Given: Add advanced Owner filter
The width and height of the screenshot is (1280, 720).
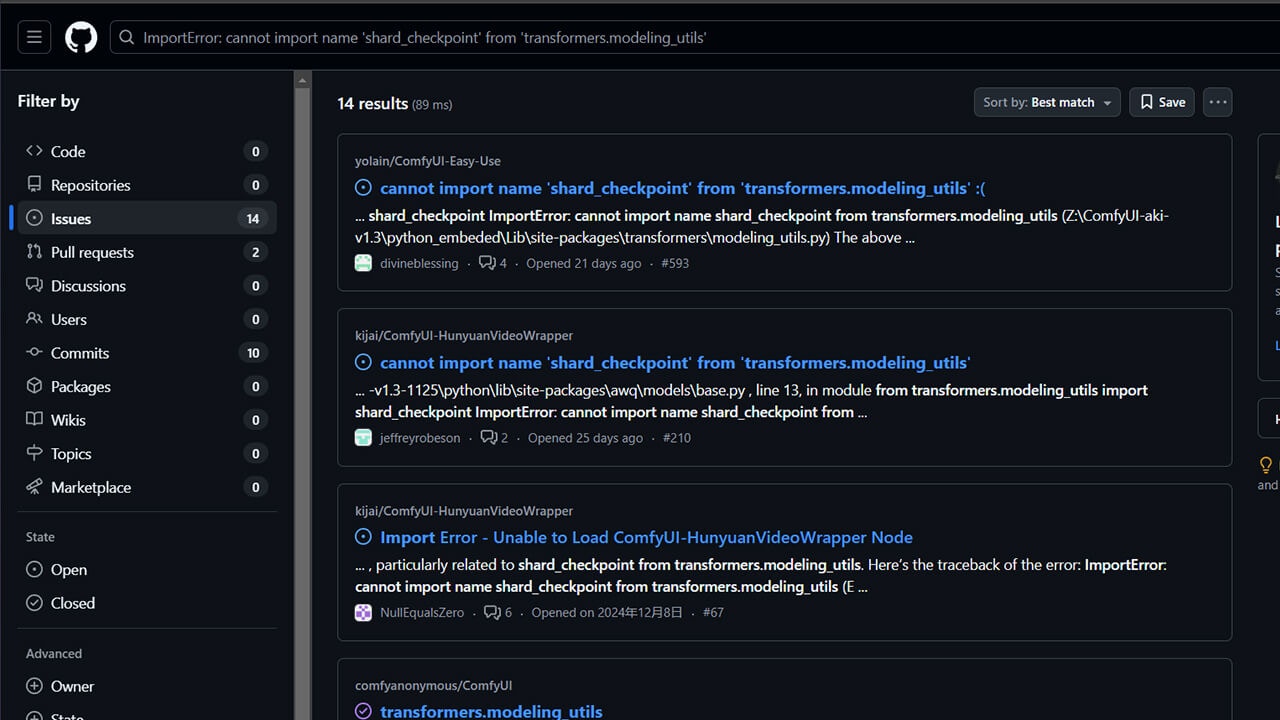Looking at the screenshot, I should [147, 686].
